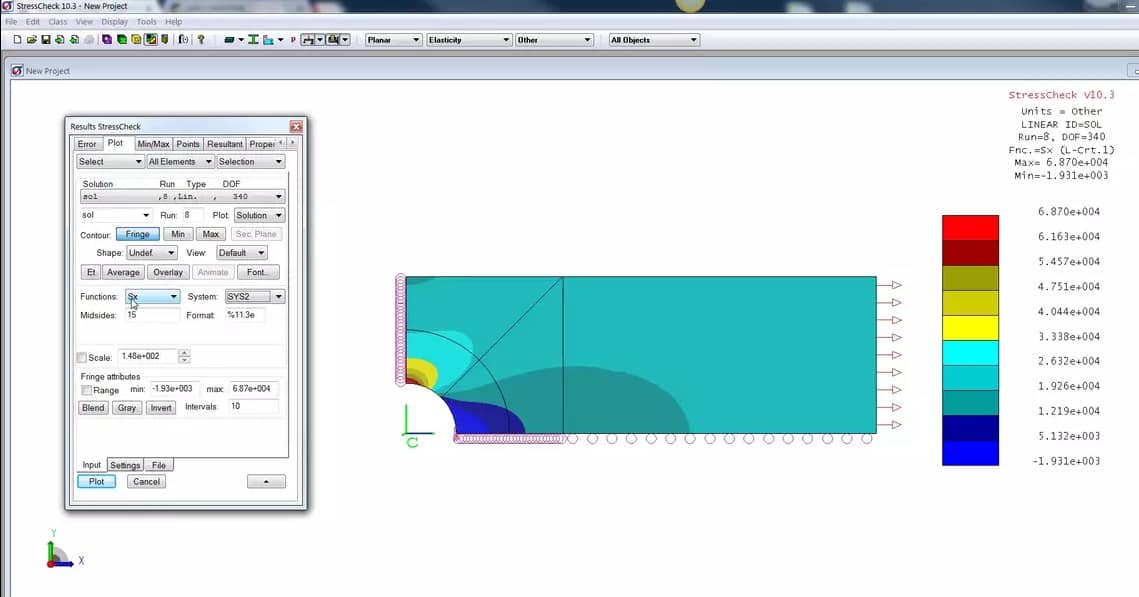The image size is (1139, 597).
Task: Toggle the Fringe contour button
Action: click(x=137, y=234)
